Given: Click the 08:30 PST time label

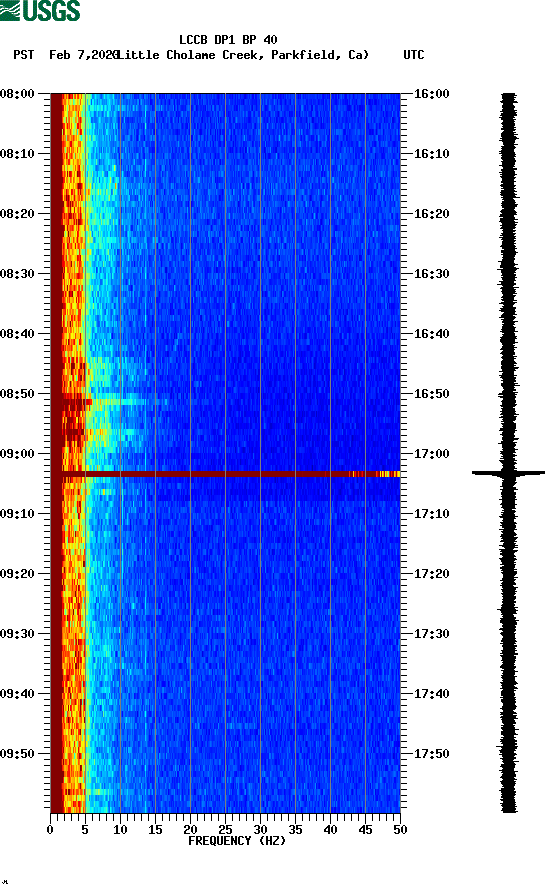Looking at the screenshot, I should [18, 273].
